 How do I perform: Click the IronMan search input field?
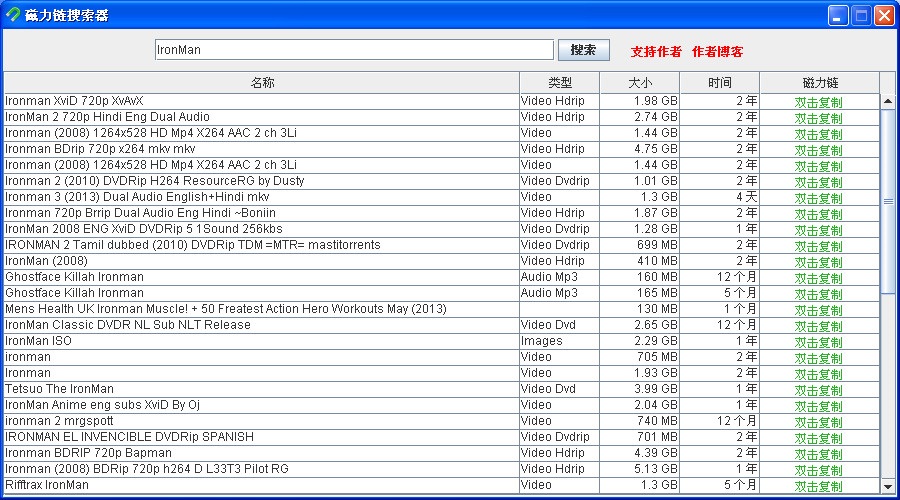tap(354, 50)
